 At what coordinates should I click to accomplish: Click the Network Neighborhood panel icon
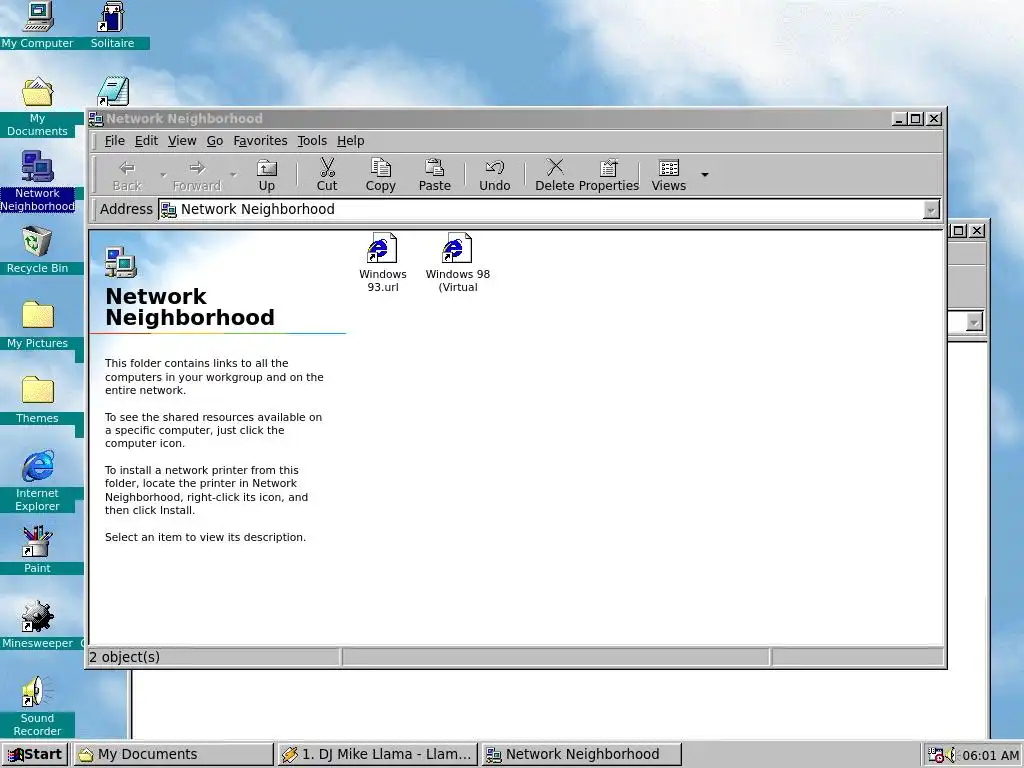coord(121,262)
